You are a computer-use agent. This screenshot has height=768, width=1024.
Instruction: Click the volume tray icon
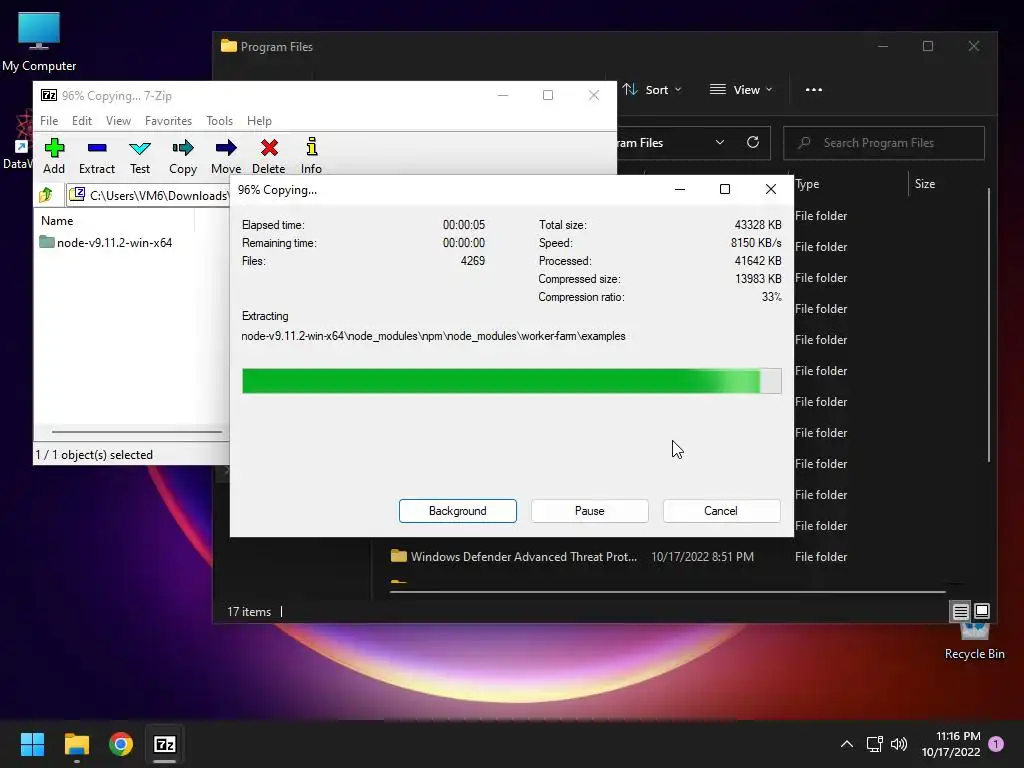899,744
